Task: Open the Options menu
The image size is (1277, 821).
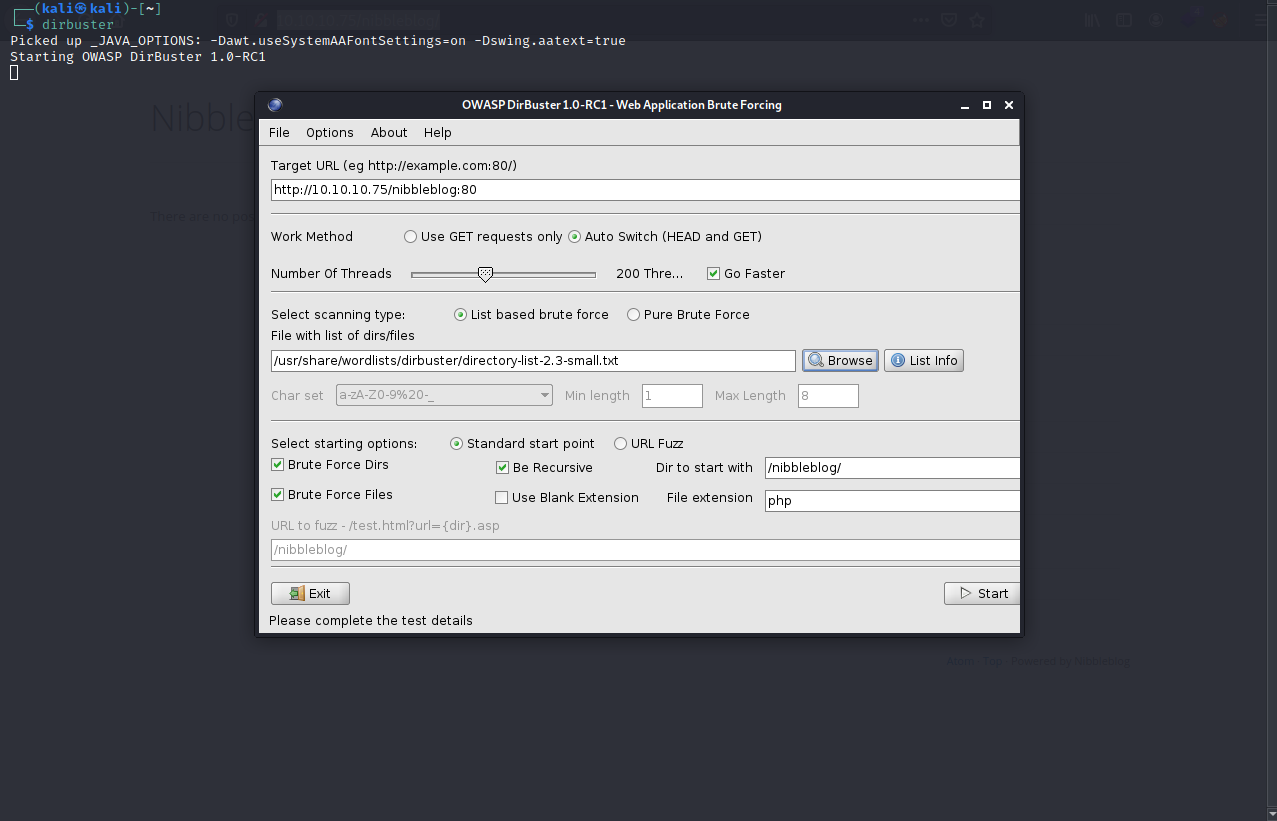Action: pyautogui.click(x=330, y=132)
